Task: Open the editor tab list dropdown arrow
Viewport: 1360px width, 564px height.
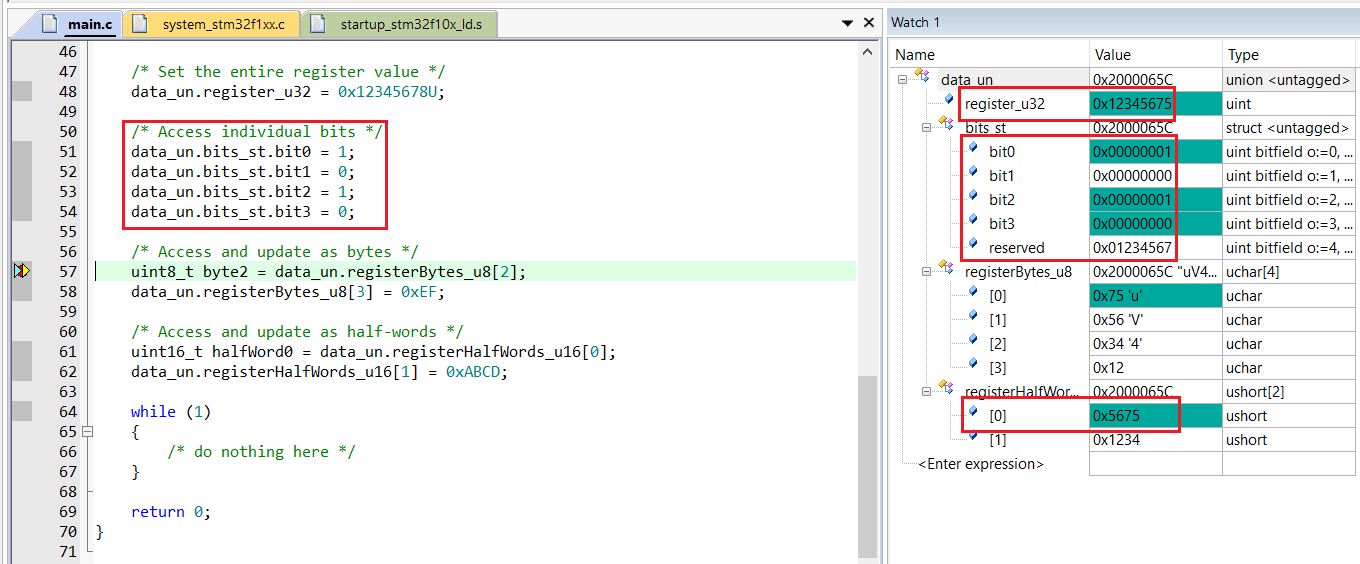Action: pyautogui.click(x=847, y=23)
